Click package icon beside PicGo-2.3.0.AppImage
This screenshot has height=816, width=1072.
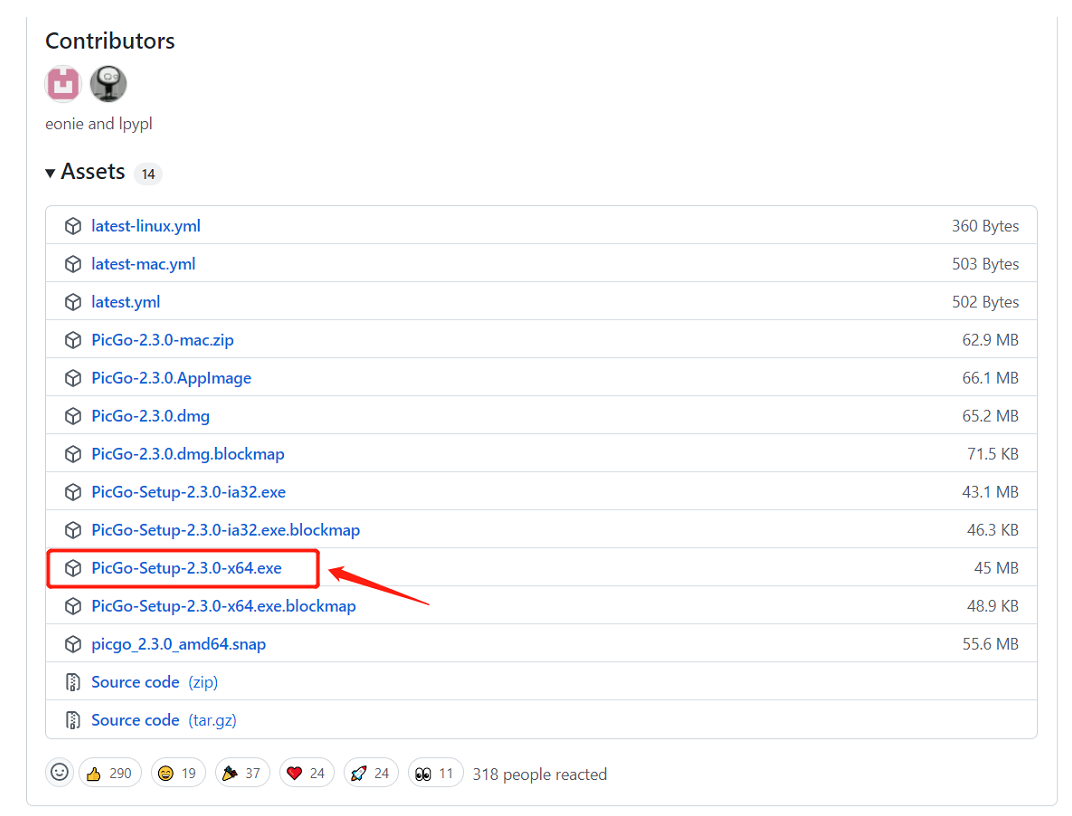pos(72,379)
